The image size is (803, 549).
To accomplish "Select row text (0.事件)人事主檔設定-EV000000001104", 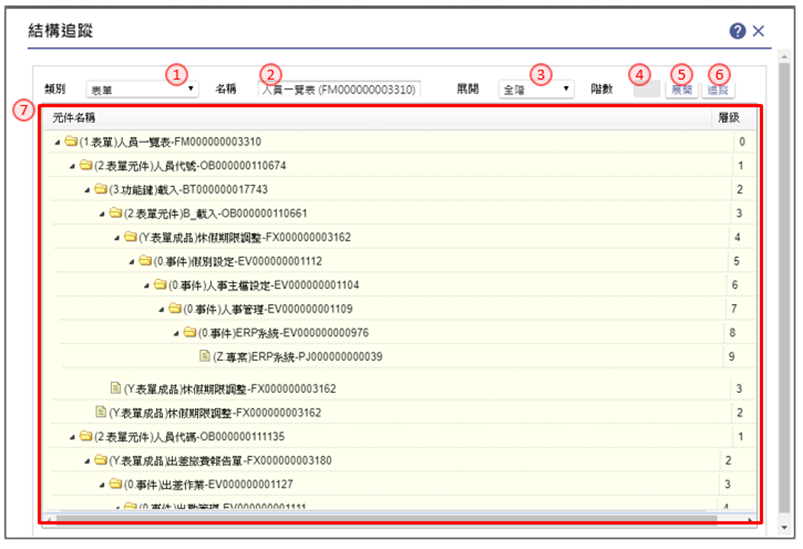I will (264, 285).
